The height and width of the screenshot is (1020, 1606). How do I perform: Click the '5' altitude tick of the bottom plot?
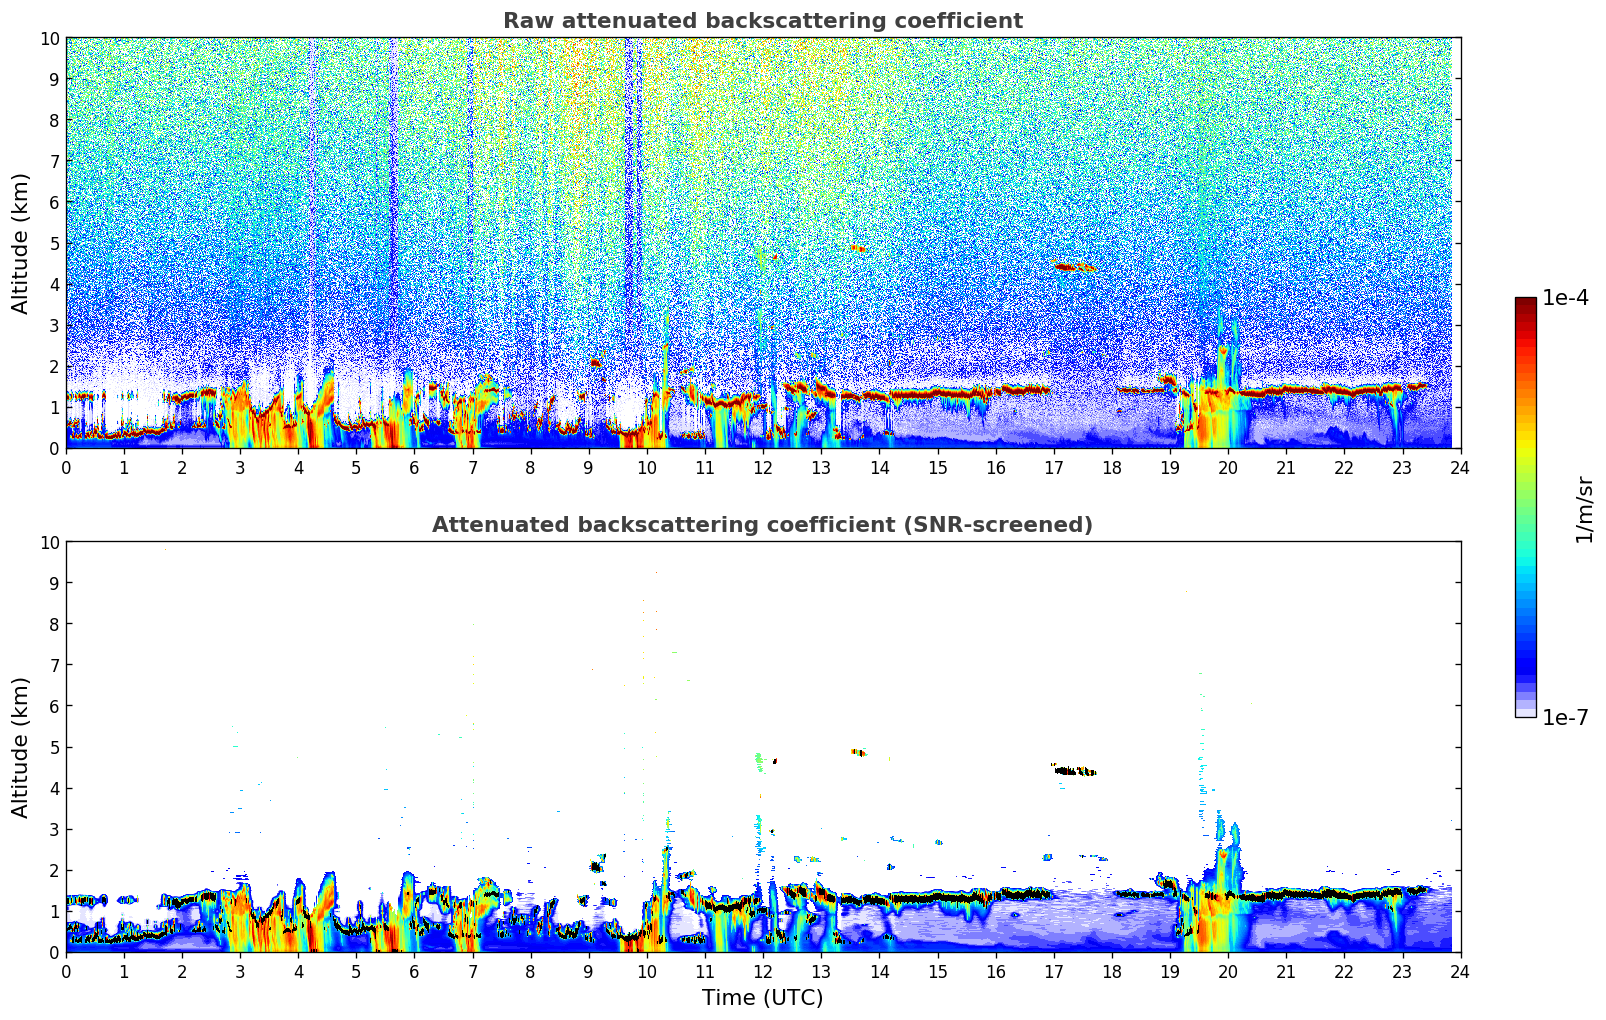tap(56, 747)
